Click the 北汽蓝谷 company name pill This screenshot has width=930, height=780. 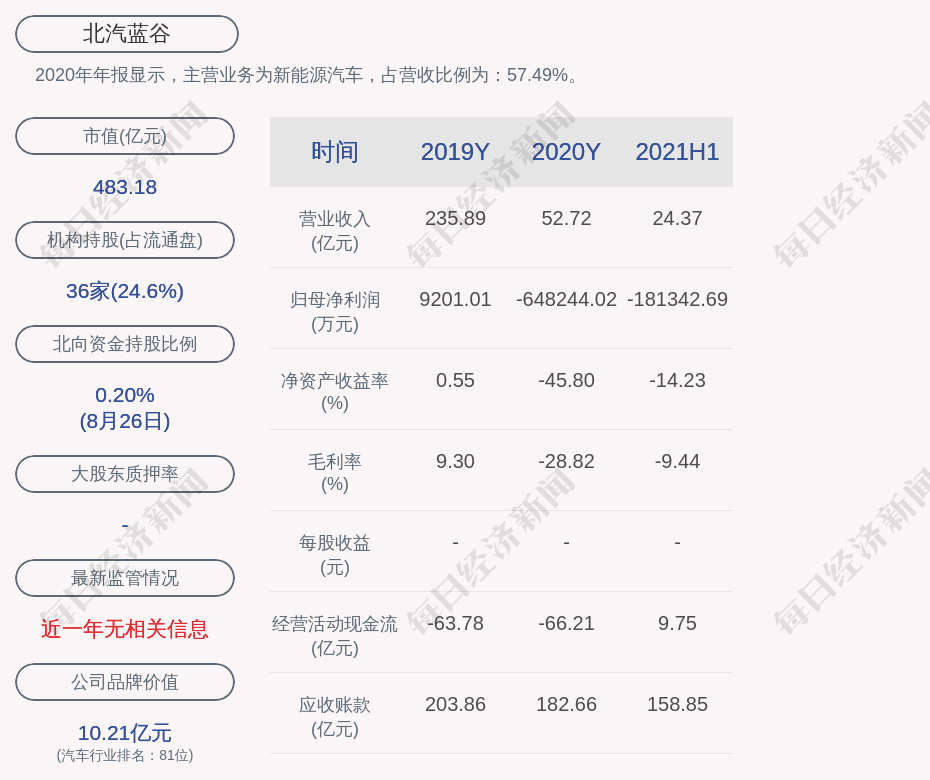[126, 34]
